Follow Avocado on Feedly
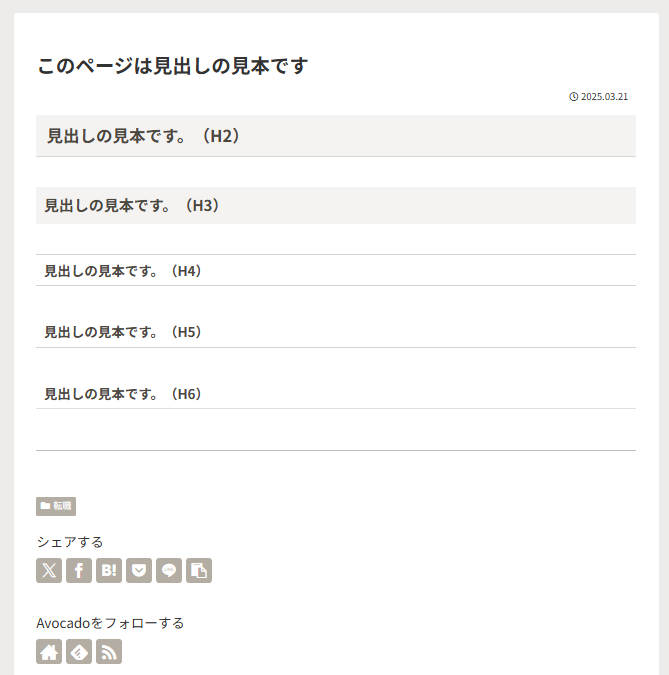This screenshot has height=675, width=669. [79, 652]
